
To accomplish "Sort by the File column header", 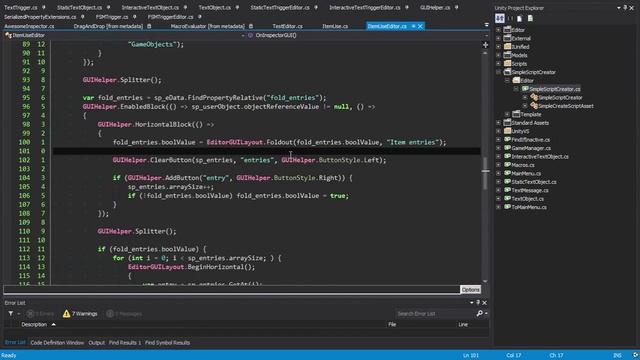I will (392, 324).
